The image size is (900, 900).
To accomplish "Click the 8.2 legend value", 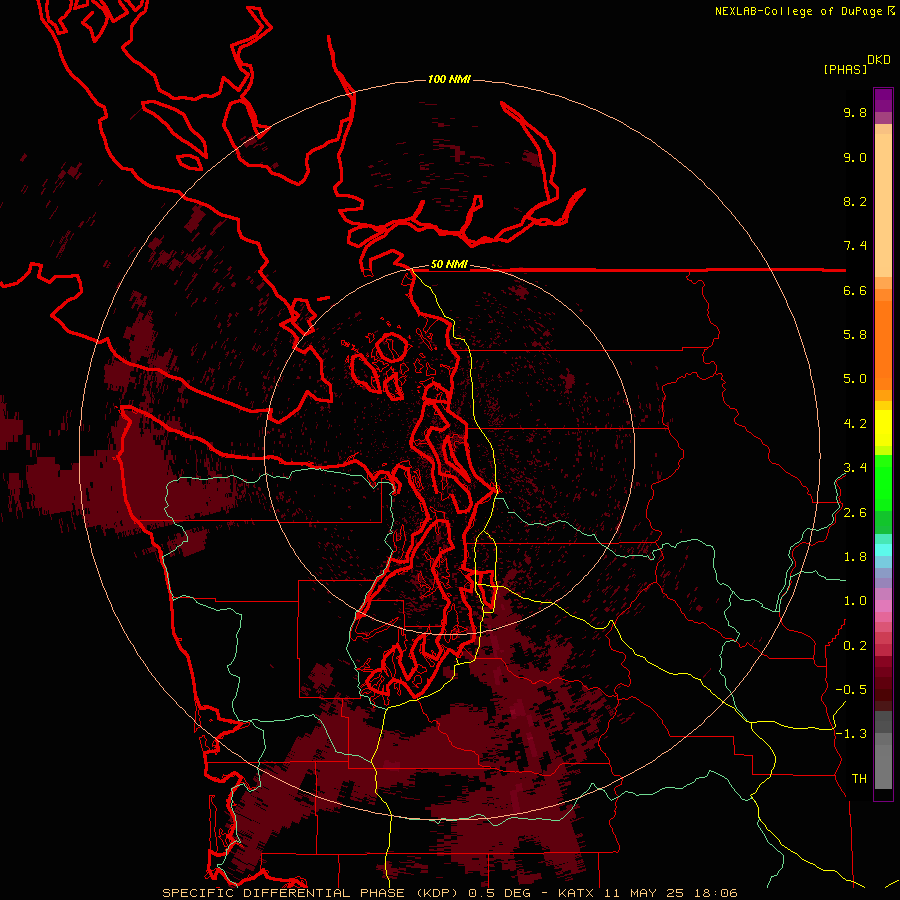I will point(855,201).
